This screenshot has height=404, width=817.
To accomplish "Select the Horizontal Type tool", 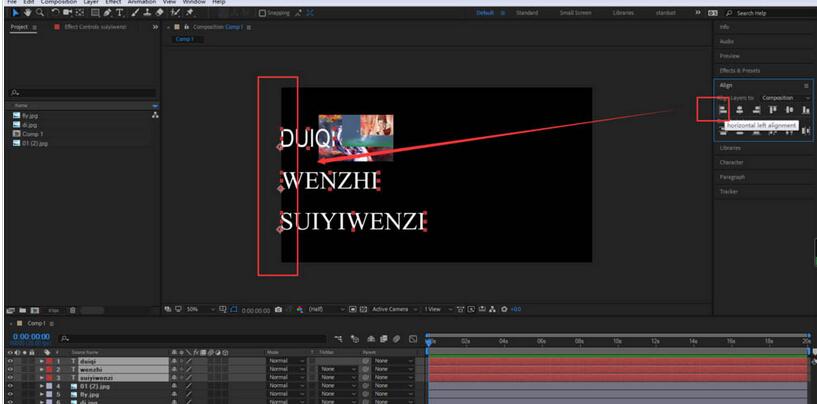I will (x=118, y=13).
